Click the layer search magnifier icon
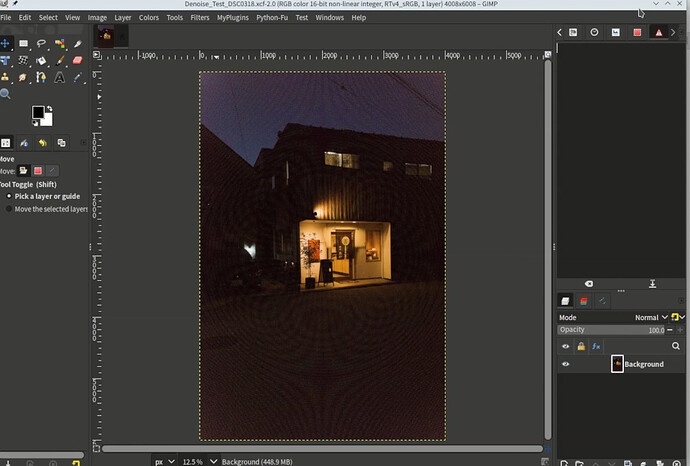Viewport: 690px width, 466px height. point(676,346)
